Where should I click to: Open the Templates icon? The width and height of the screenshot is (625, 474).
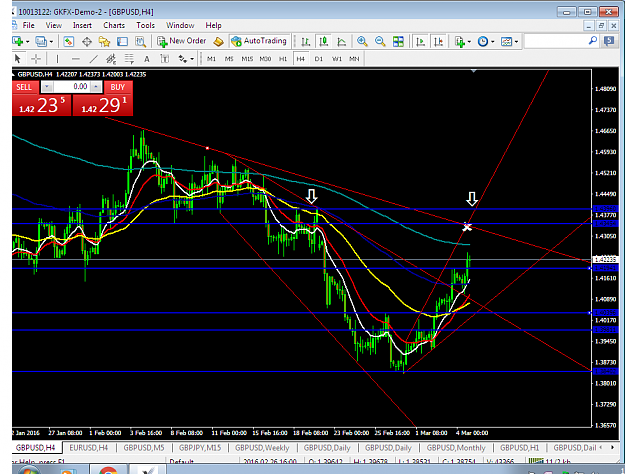(x=506, y=41)
